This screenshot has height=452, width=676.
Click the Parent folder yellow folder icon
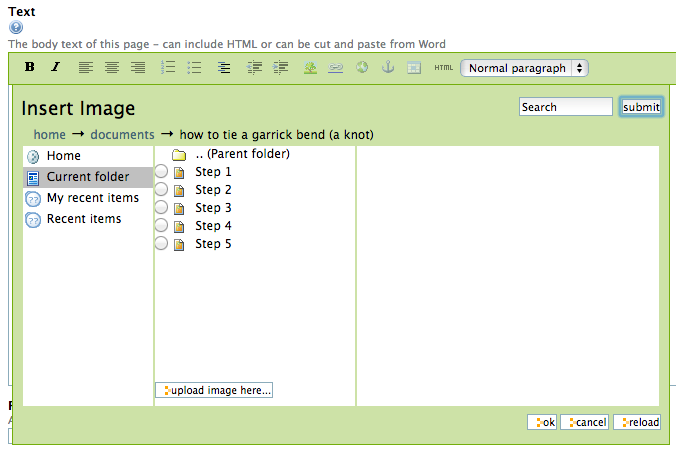(x=178, y=154)
